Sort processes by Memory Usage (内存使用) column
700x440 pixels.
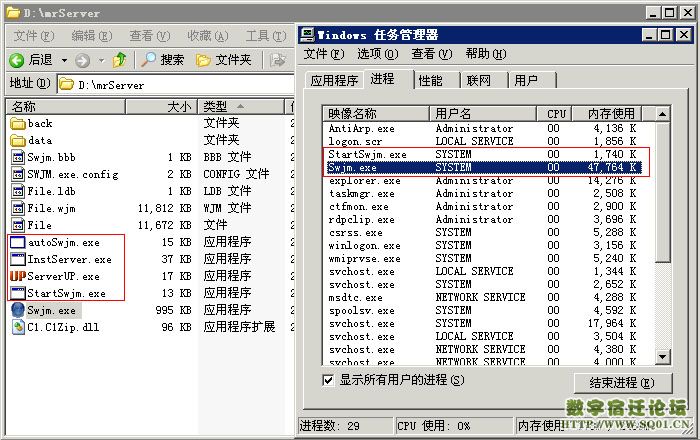coord(607,114)
